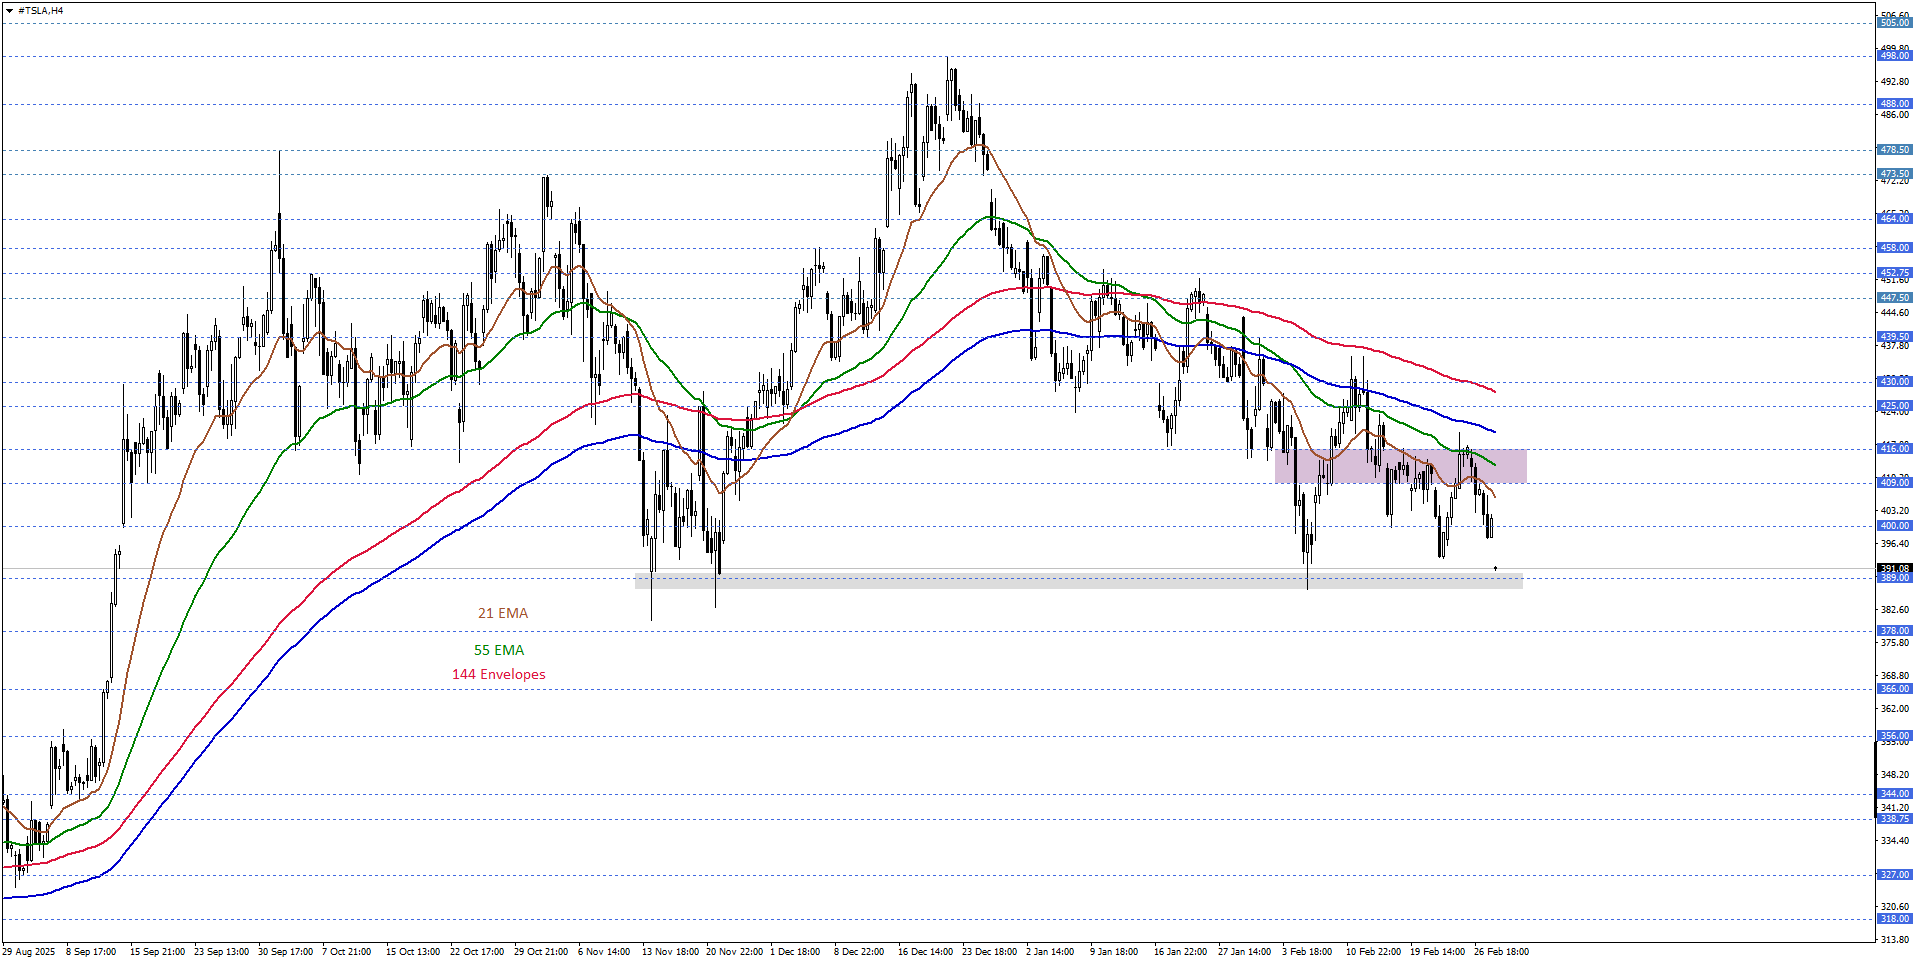The width and height of the screenshot is (1916, 963).
Task: Select the 498.00 horizontal line price tag
Action: (1894, 56)
